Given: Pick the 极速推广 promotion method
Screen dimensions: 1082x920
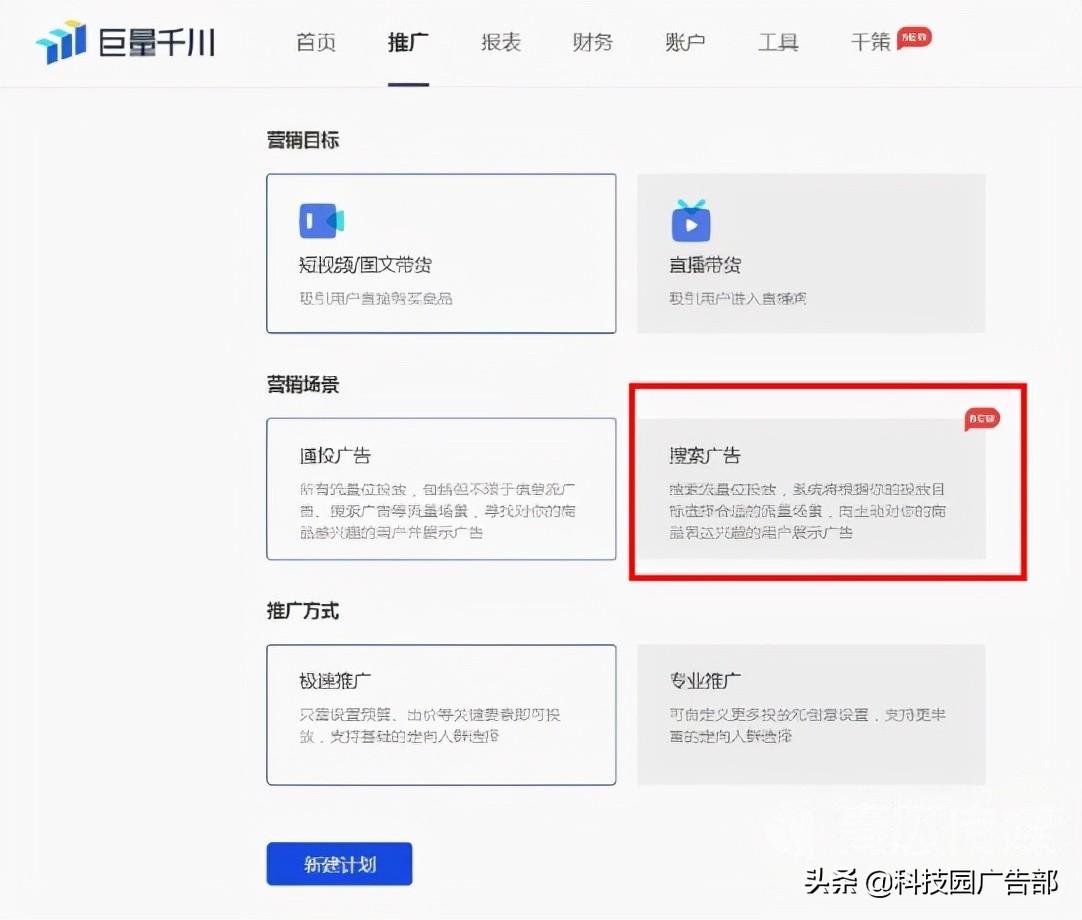Looking at the screenshot, I should 441,714.
